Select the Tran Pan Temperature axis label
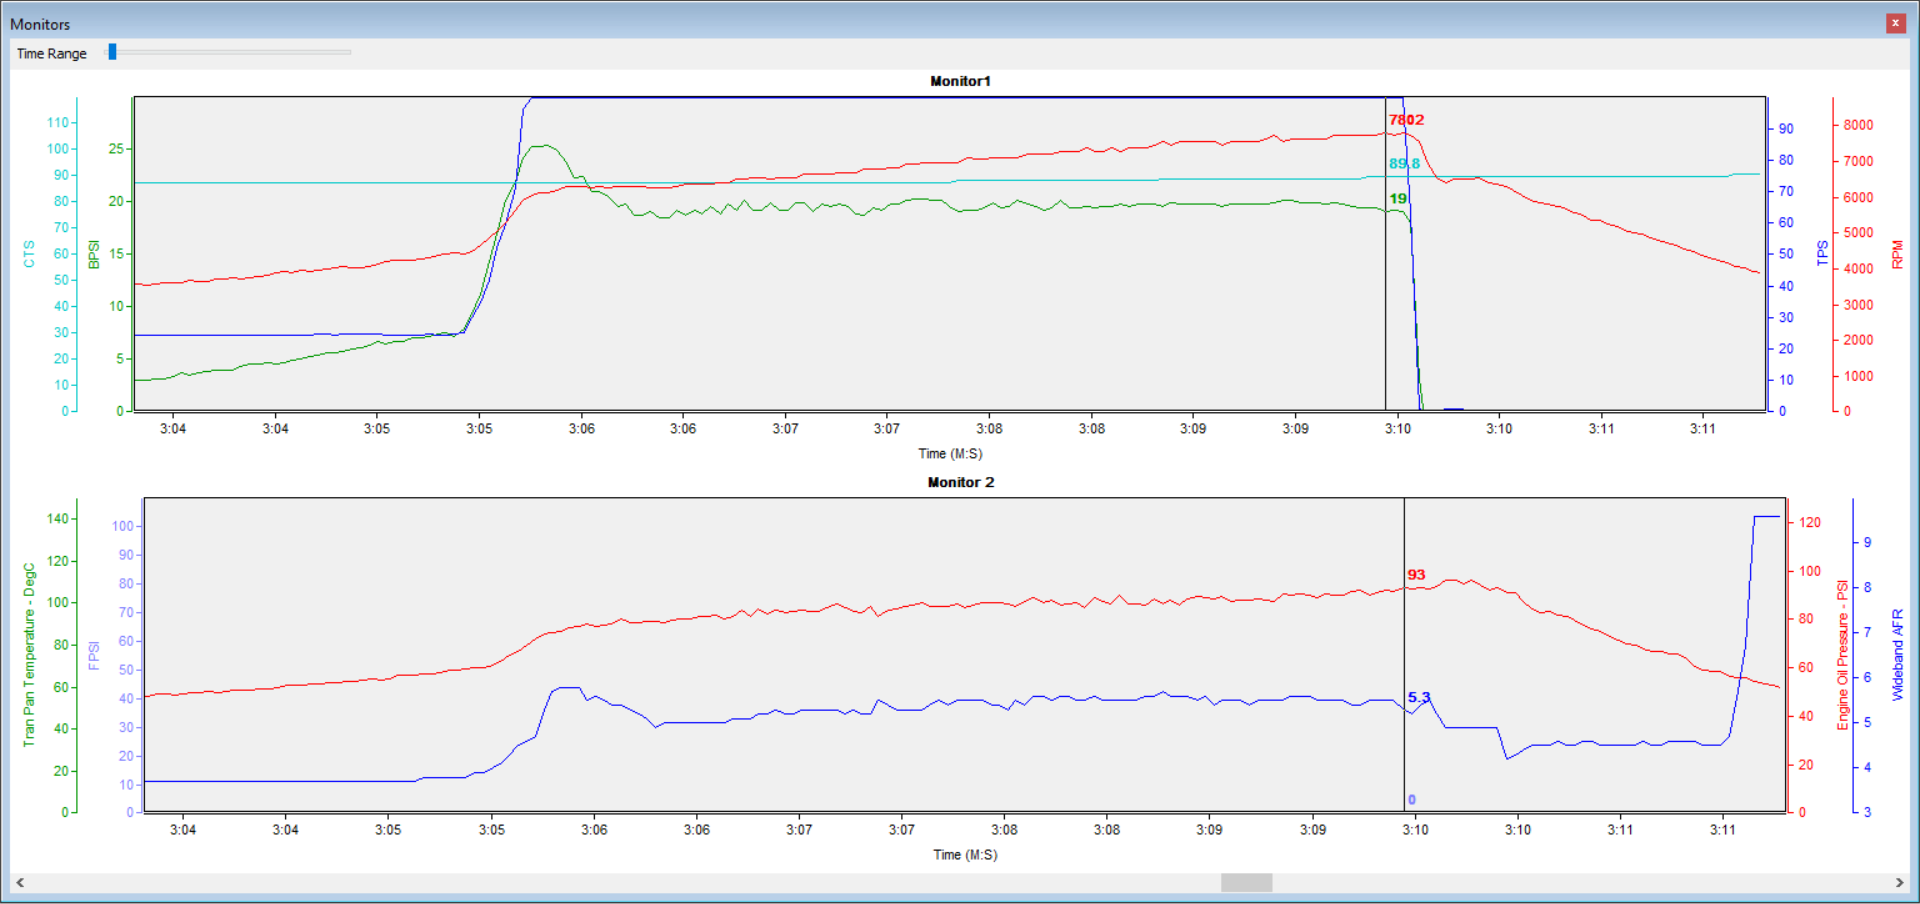 click(29, 654)
